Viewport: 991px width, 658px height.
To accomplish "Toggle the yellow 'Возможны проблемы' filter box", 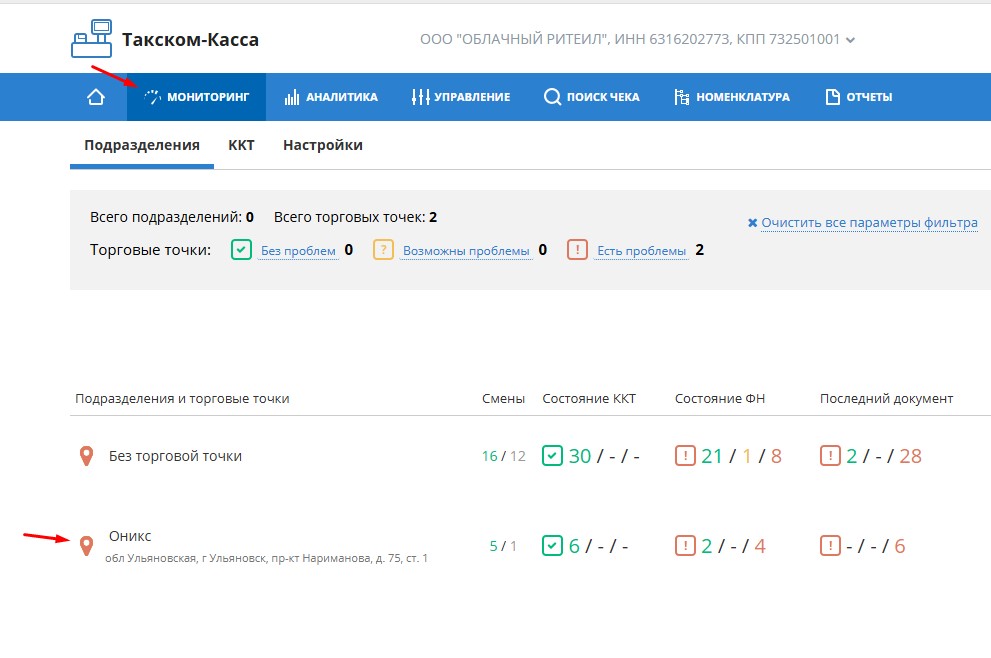I will tap(383, 250).
